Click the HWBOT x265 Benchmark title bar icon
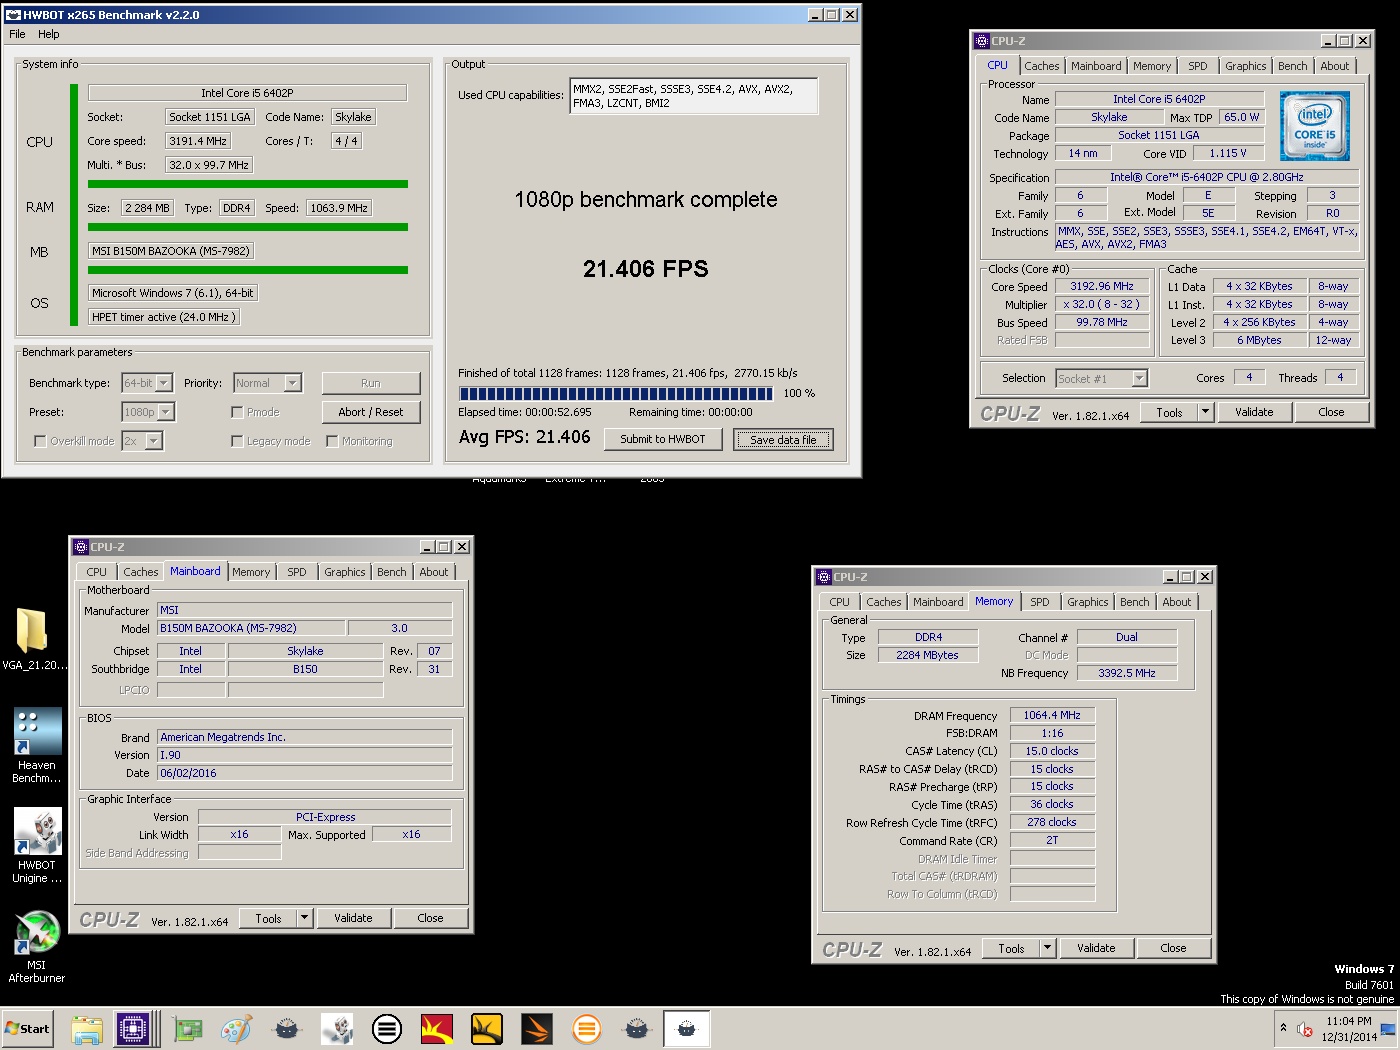This screenshot has width=1400, height=1050. 13,15
